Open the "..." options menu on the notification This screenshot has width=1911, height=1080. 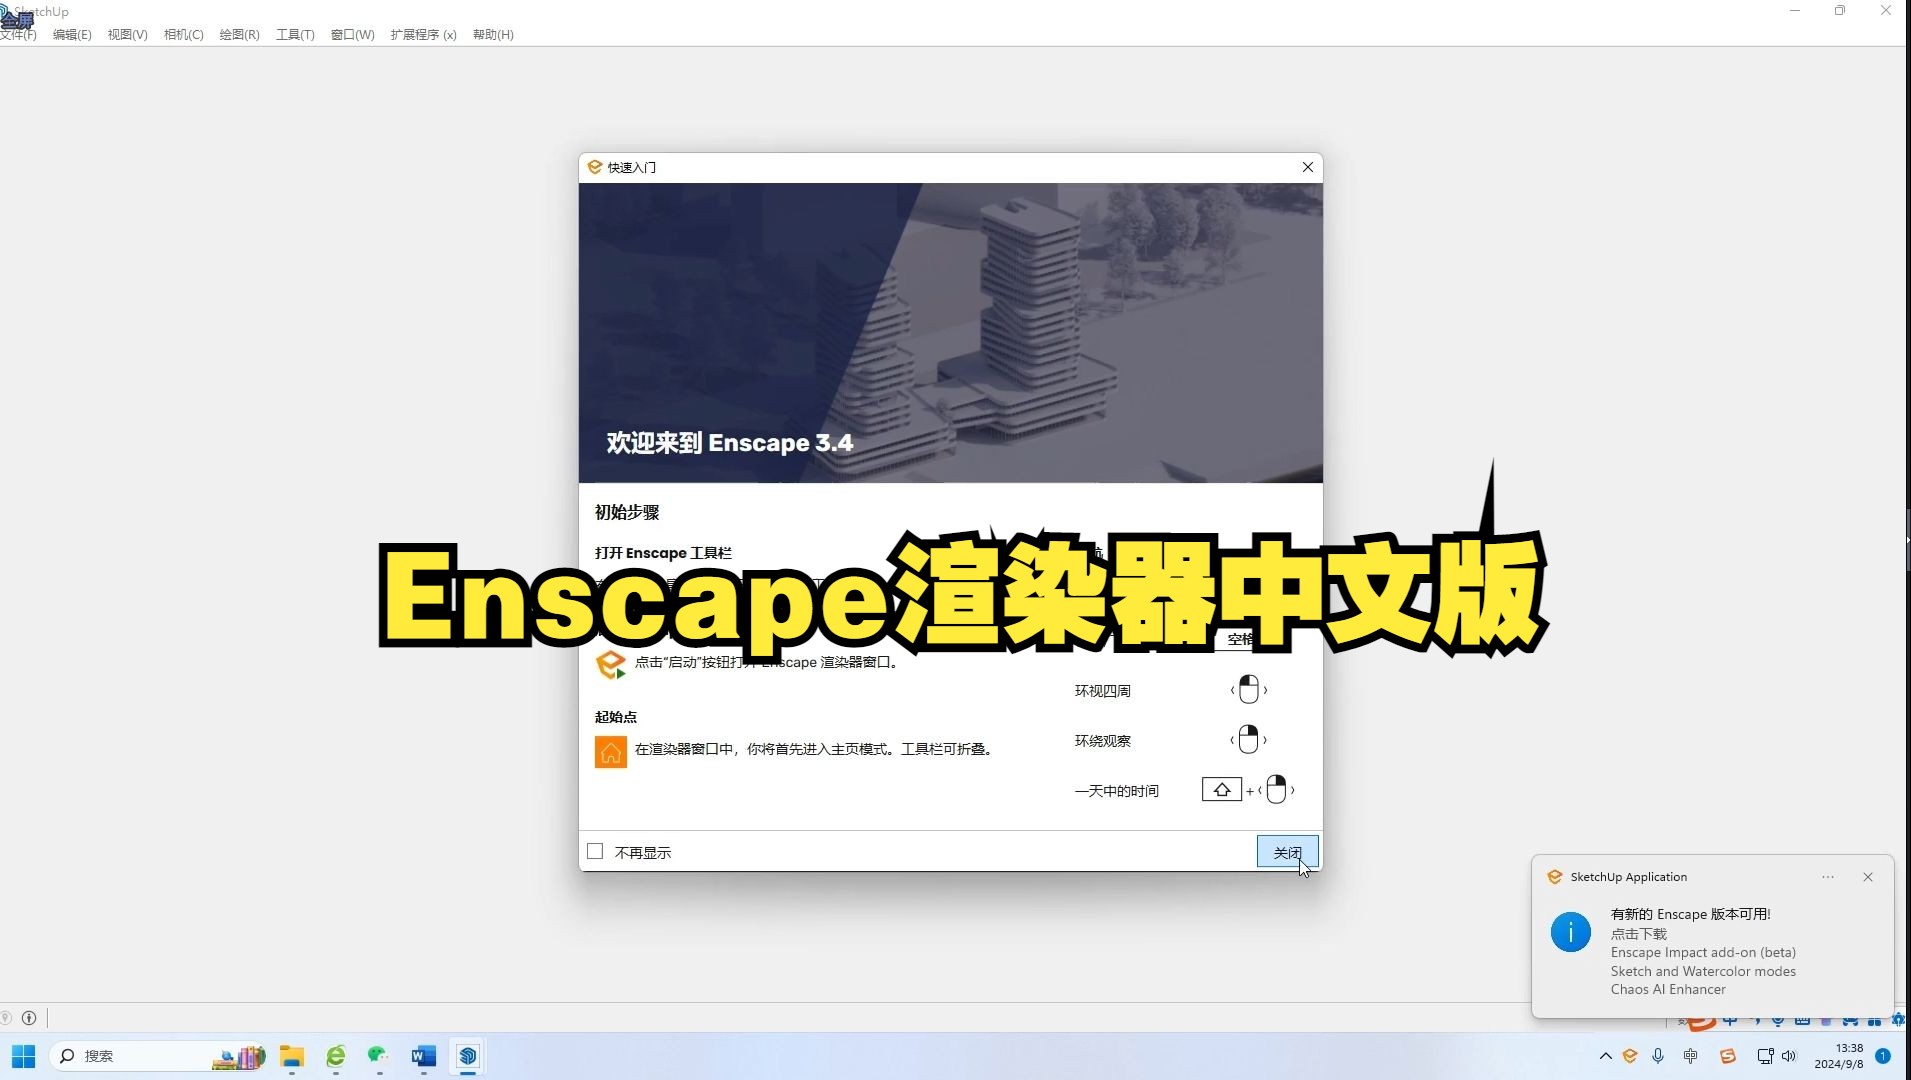point(1828,877)
